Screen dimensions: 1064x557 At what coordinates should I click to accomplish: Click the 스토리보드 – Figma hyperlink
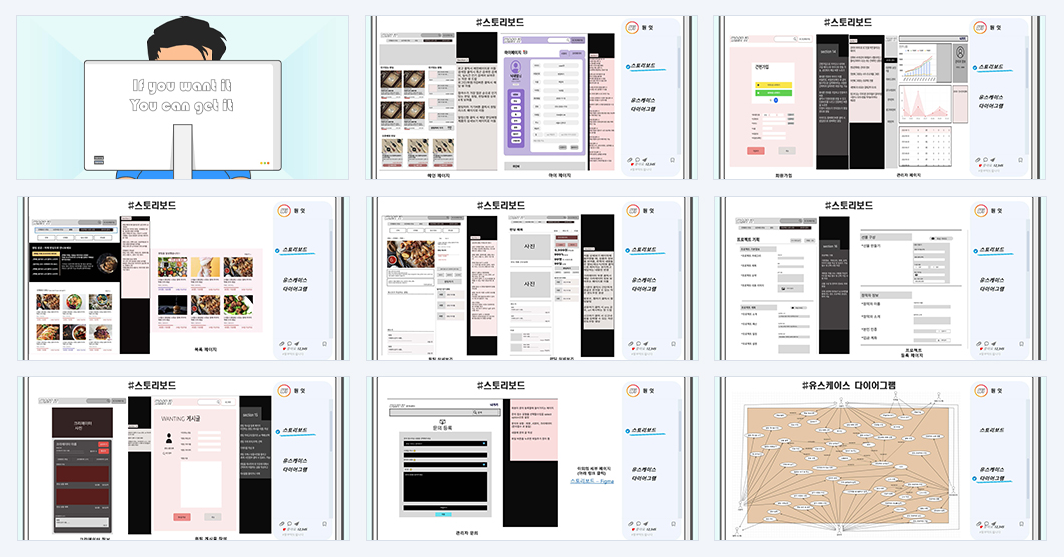(x=592, y=481)
